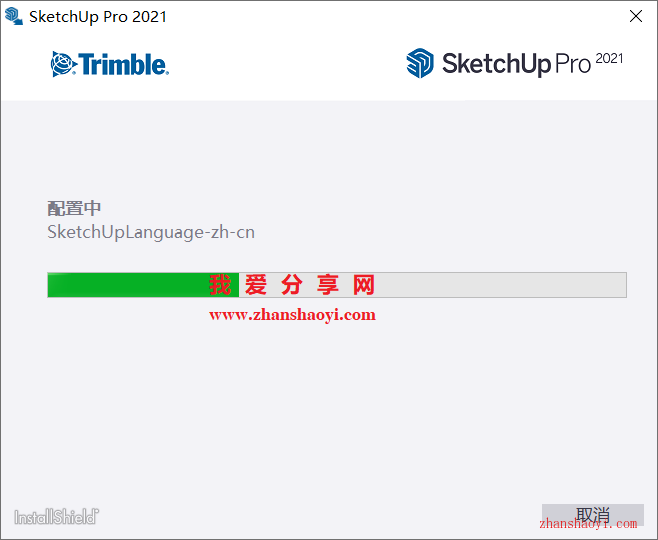Open the www.zhanshaoyi.com red link

pyautogui.click(x=292, y=315)
